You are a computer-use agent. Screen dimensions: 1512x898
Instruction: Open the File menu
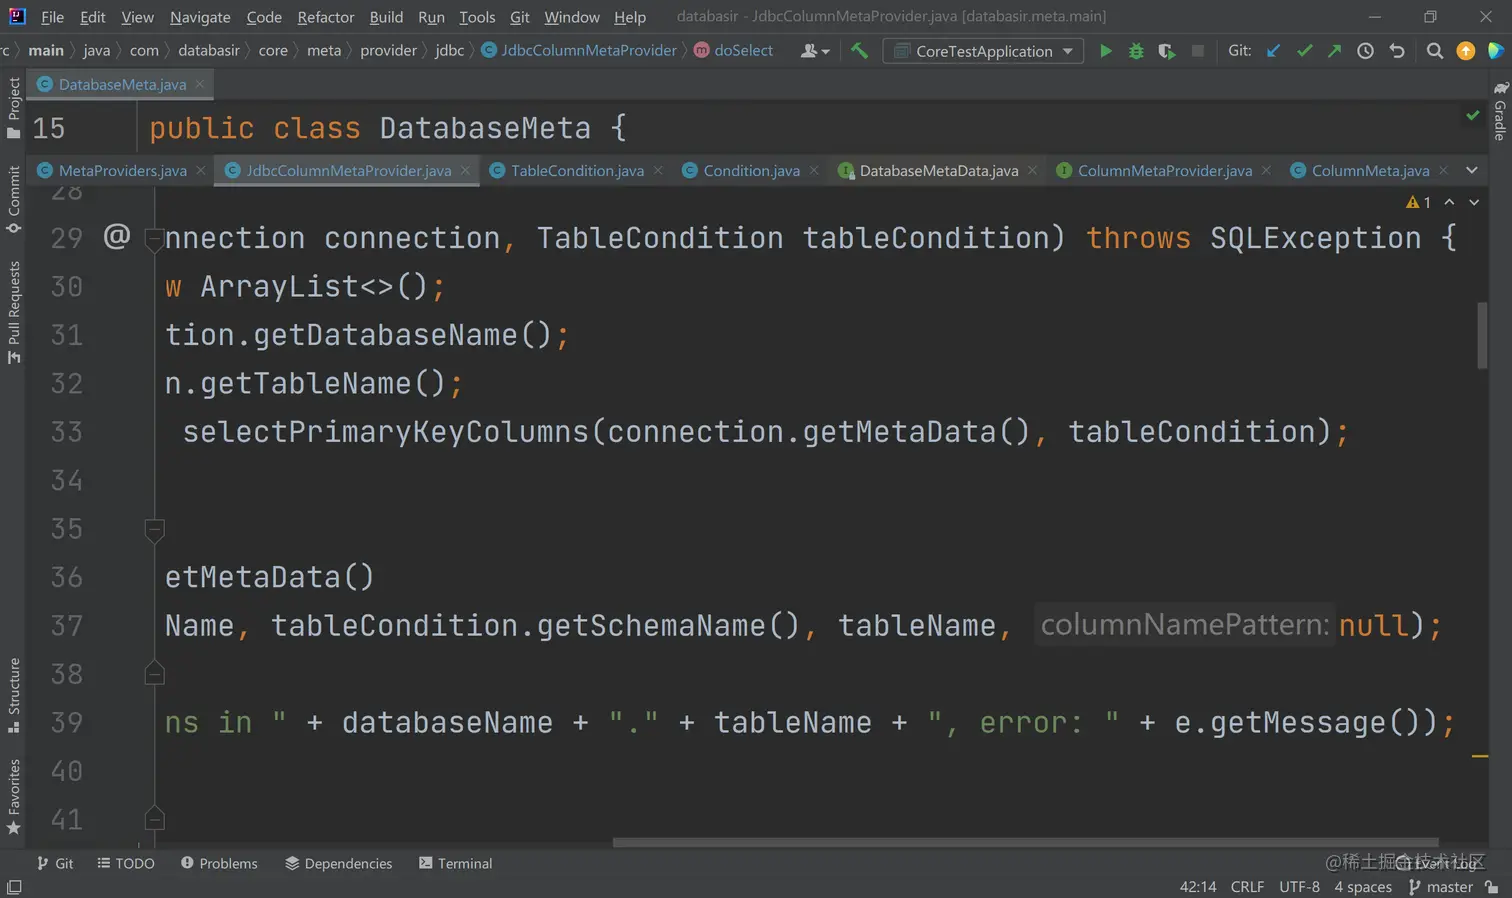[52, 17]
